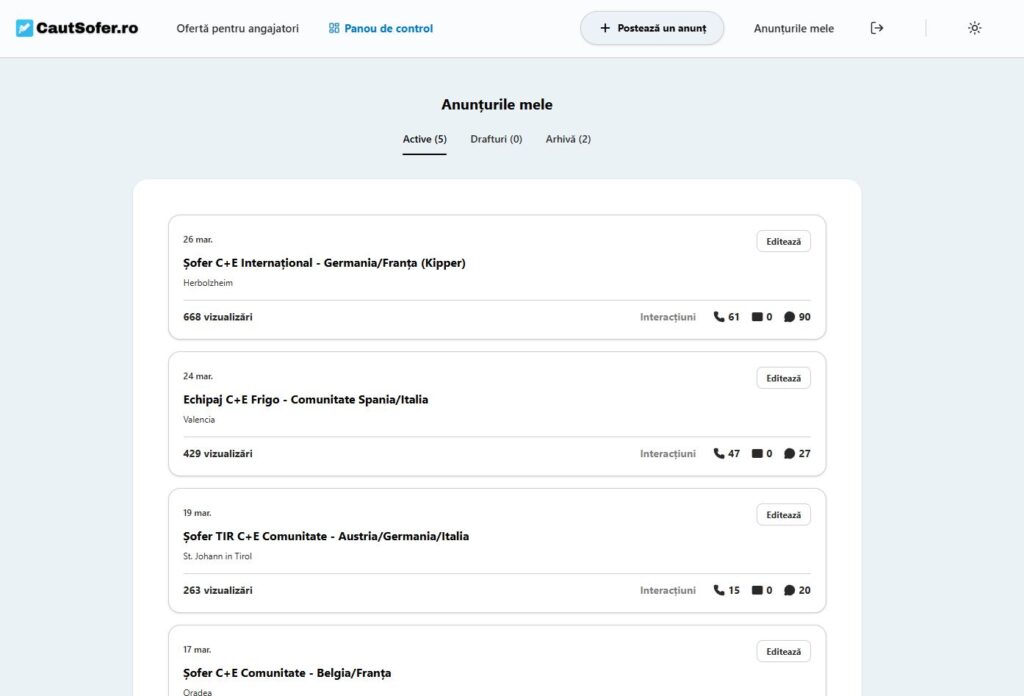This screenshot has height=696, width=1024.
Task: Open Șofer TIR C+E Comunitate listing title
Action: point(326,536)
